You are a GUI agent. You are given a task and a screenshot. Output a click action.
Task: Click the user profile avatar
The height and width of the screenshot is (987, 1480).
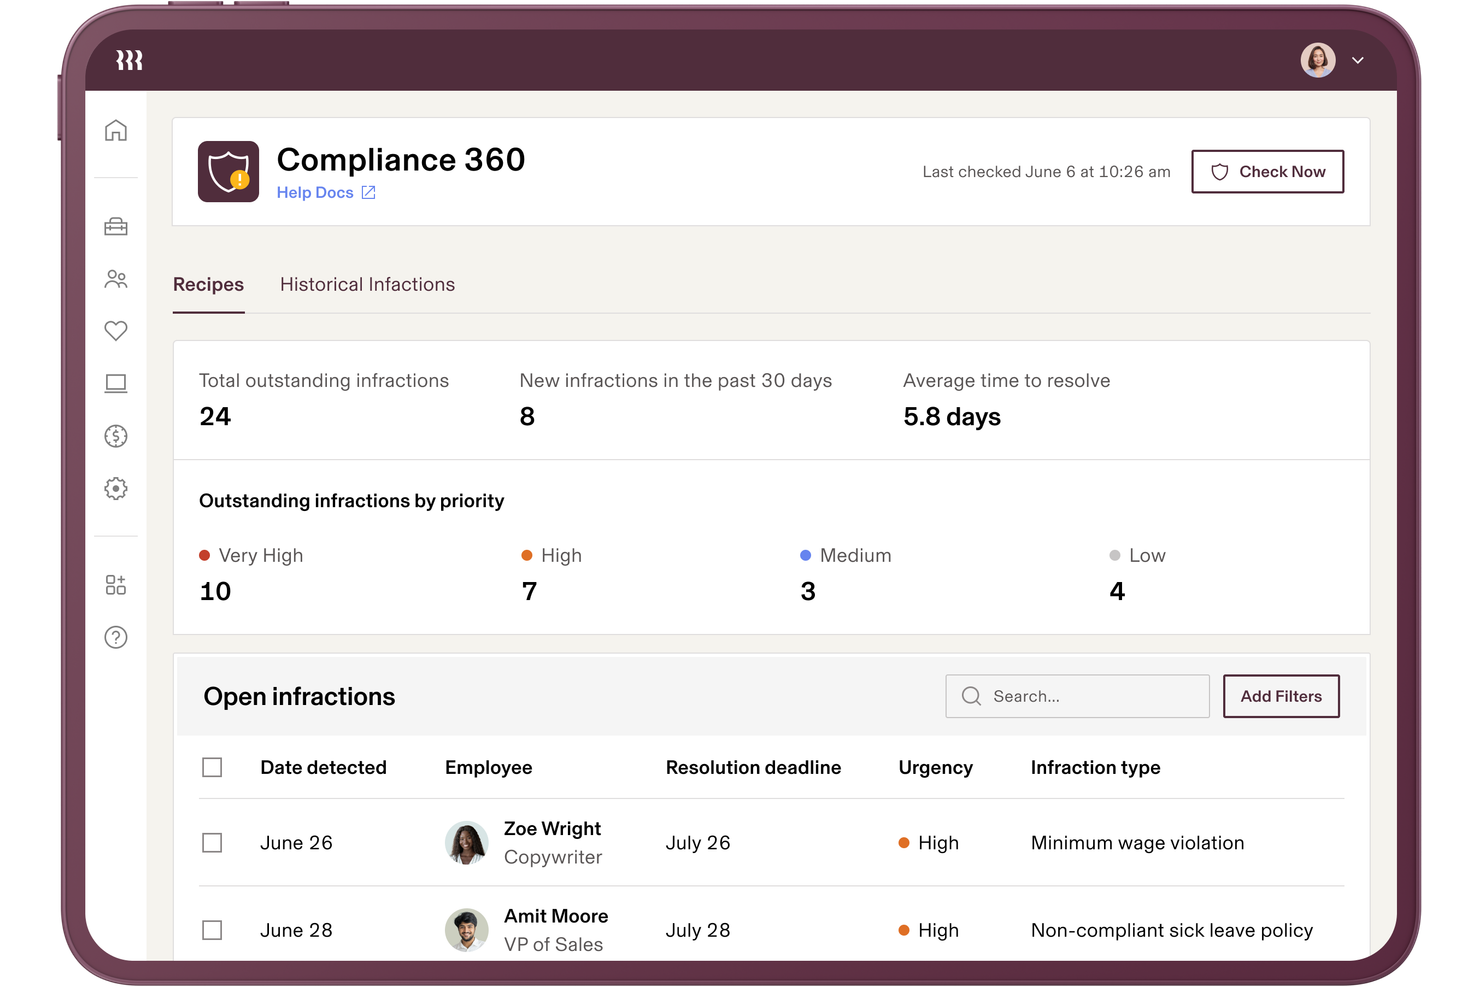(x=1318, y=60)
